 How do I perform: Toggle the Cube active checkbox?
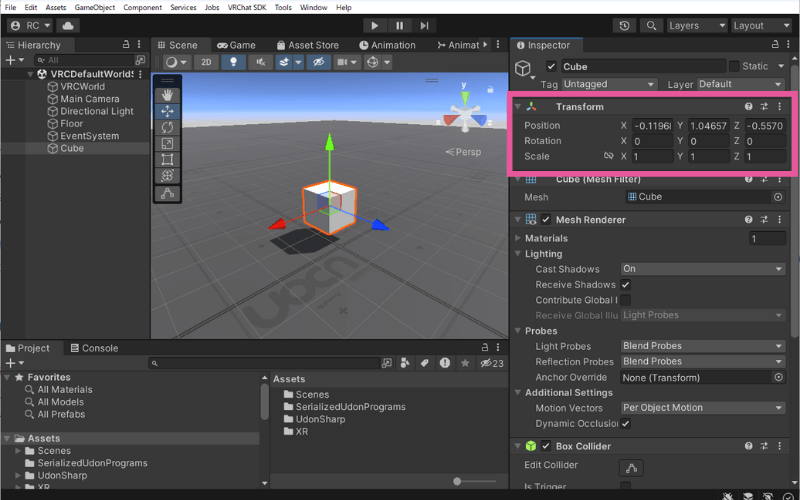[551, 66]
